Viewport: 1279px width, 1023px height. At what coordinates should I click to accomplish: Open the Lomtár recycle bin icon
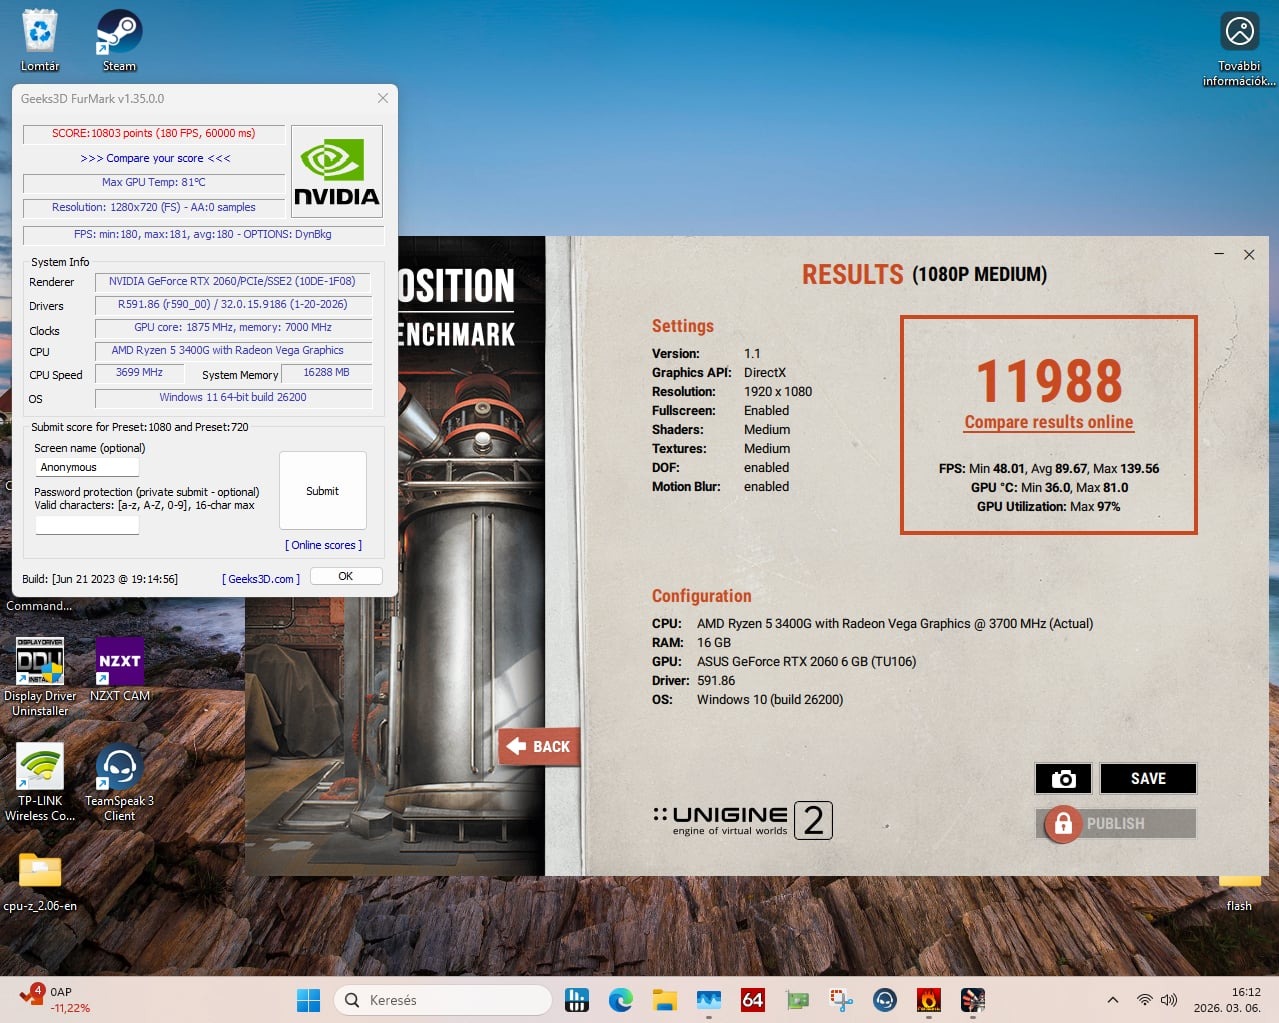pos(40,40)
